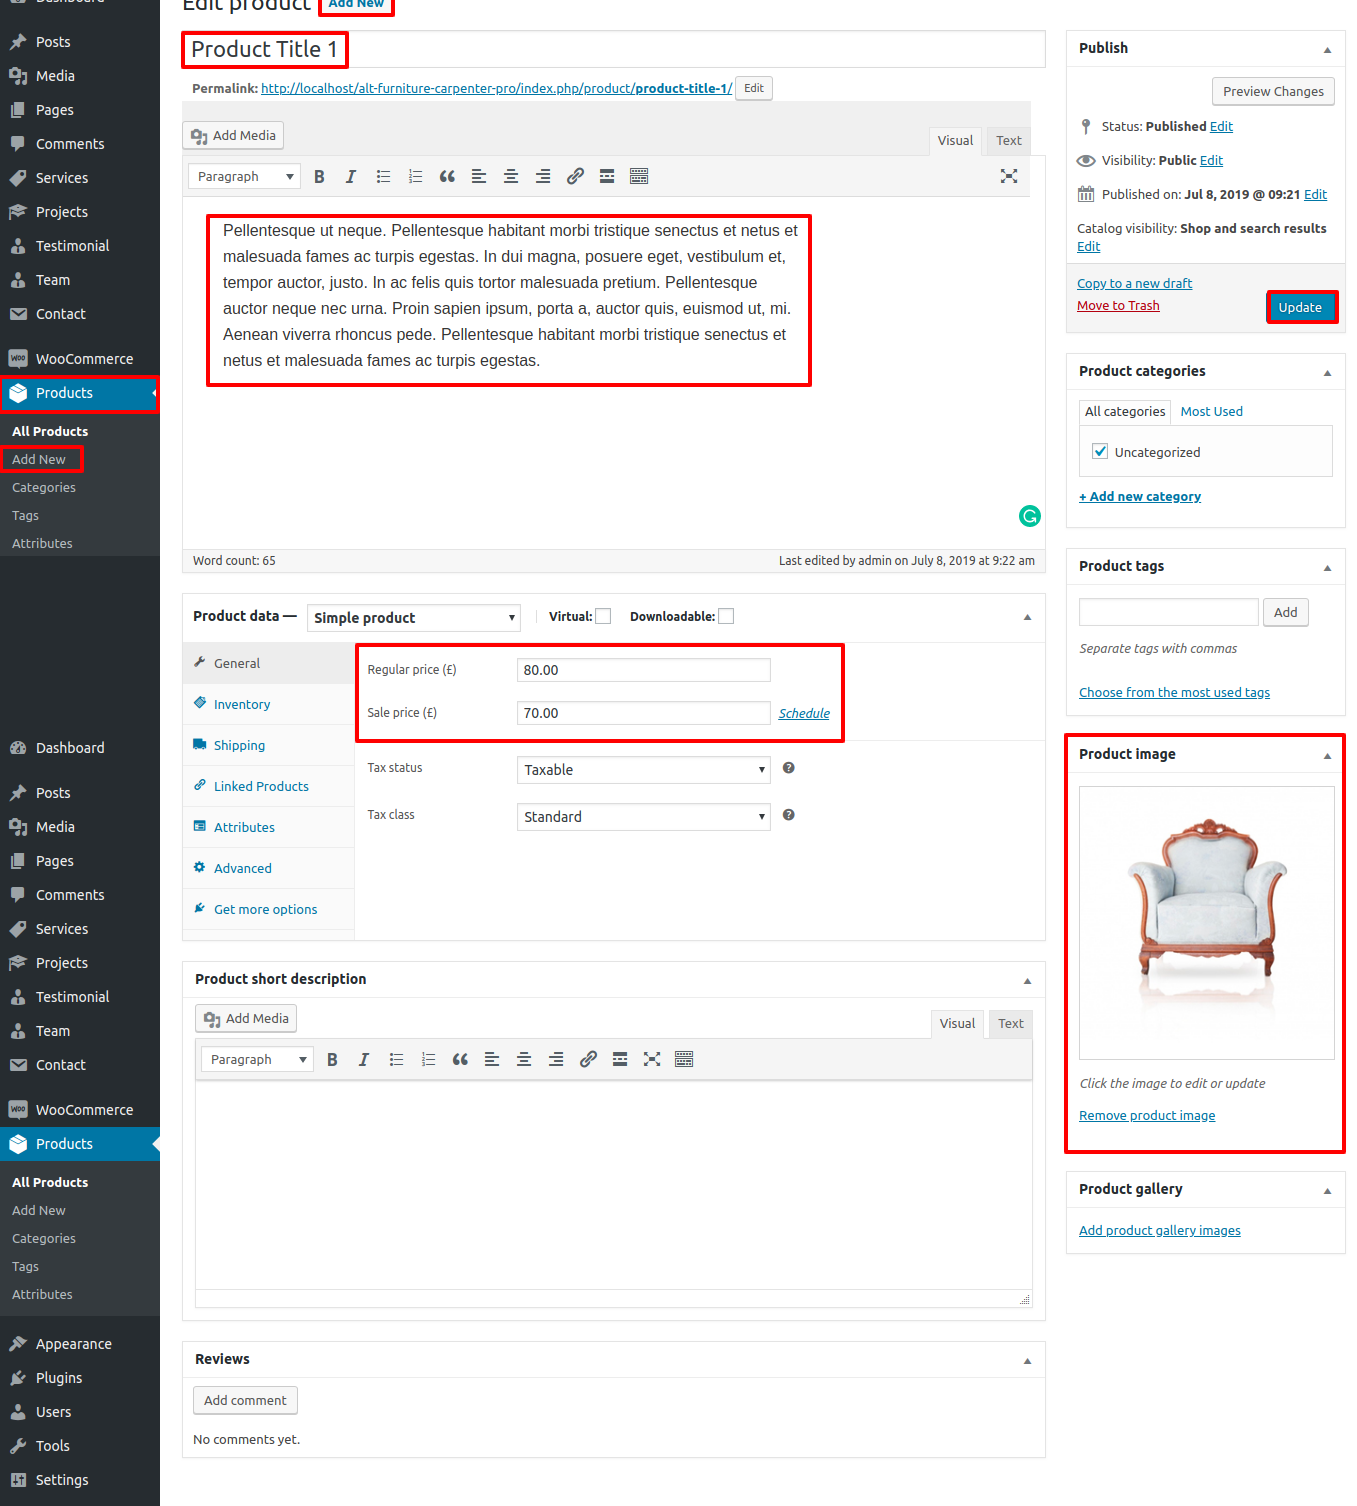This screenshot has height=1506, width=1357.
Task: Open distraction-free fullscreen in main editor
Action: (1009, 177)
